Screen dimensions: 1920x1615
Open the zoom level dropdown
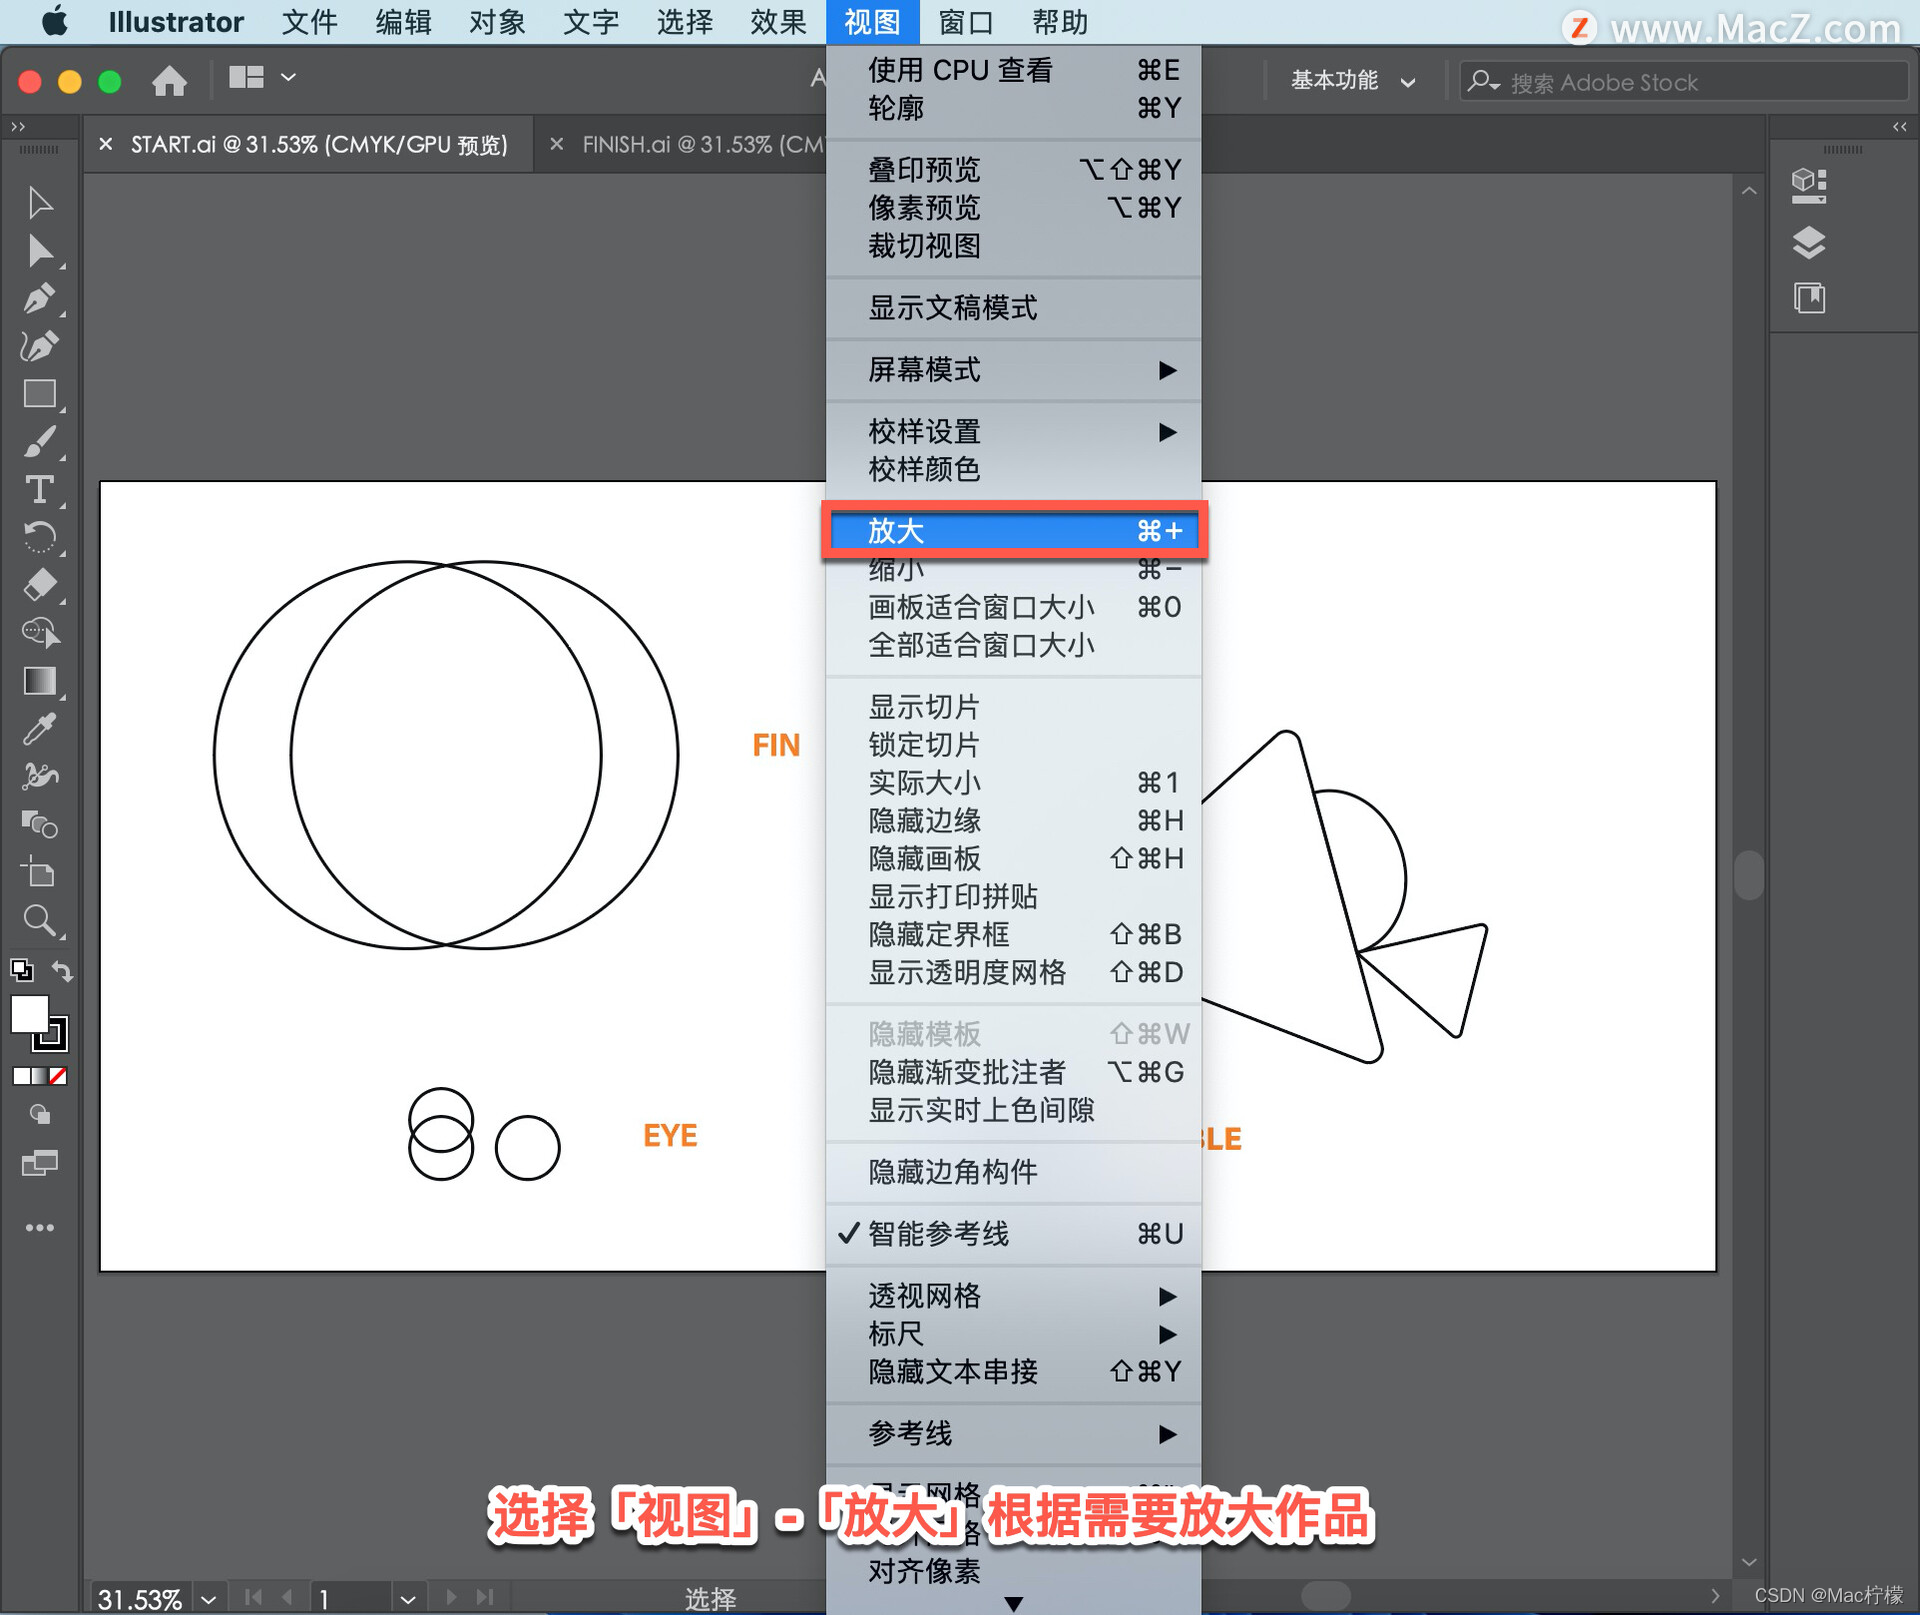[208, 1598]
